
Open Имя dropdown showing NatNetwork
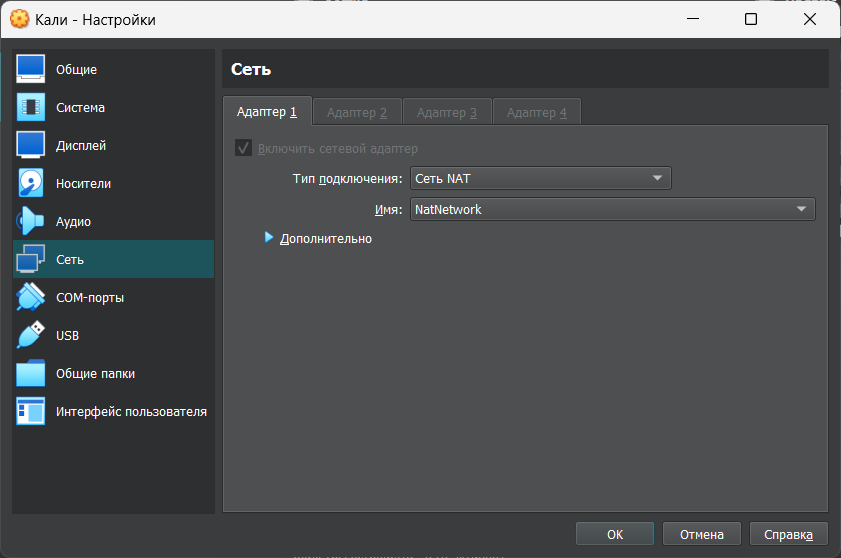(613, 209)
